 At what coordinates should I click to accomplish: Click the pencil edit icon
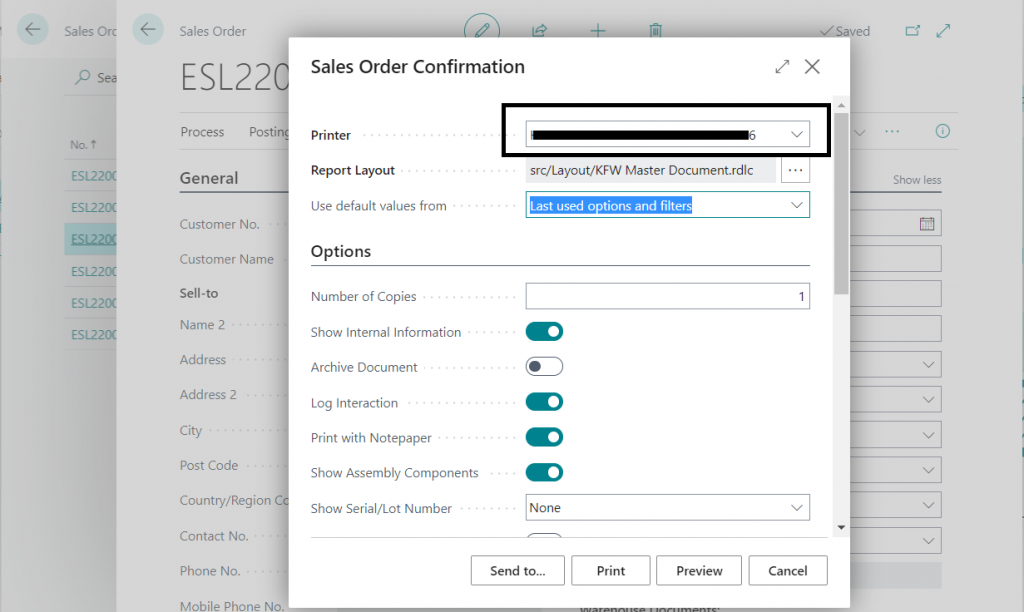point(482,30)
